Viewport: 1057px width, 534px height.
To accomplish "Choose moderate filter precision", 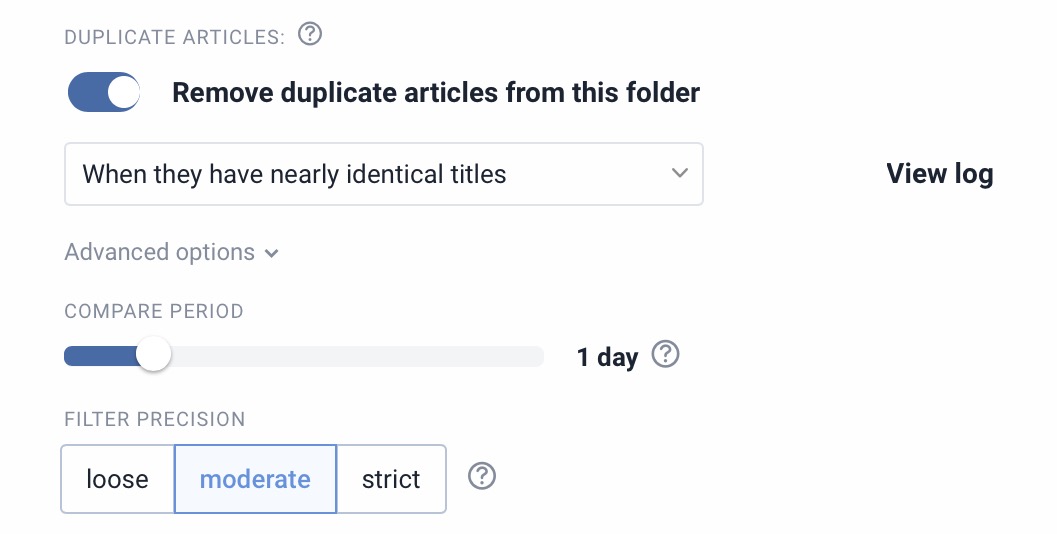I will pyautogui.click(x=255, y=479).
